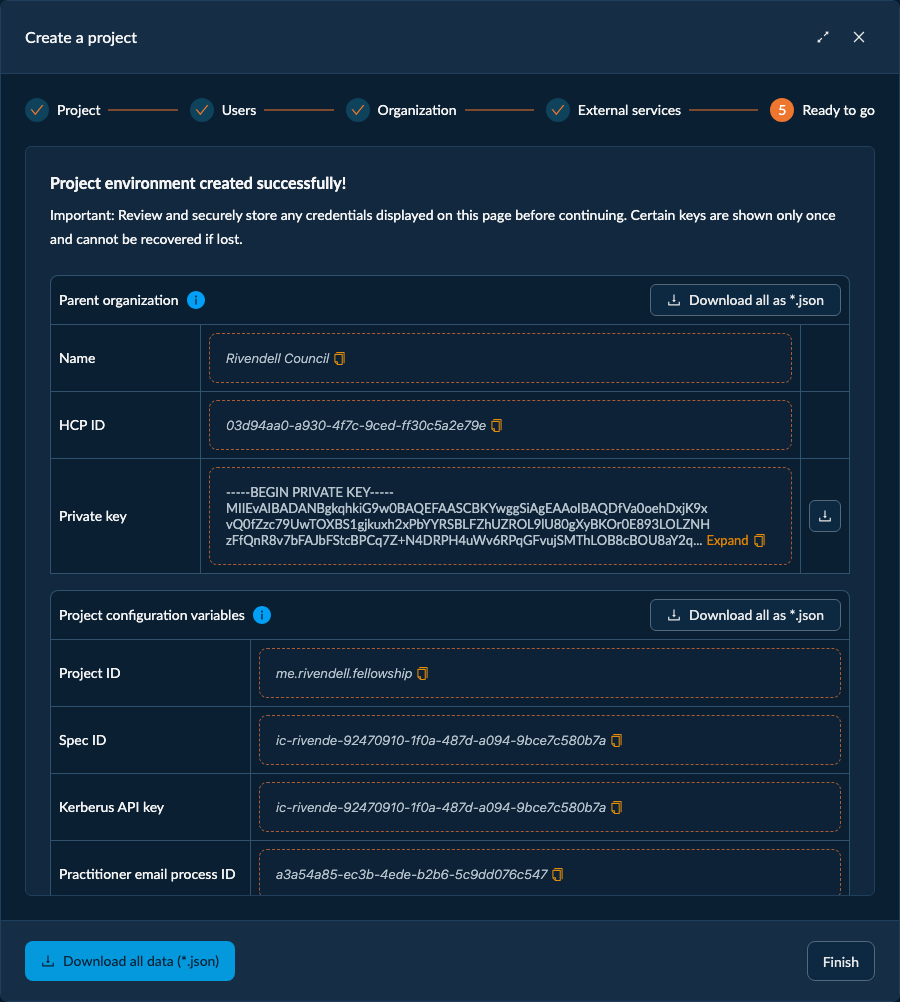900x1002 pixels.
Task: Finish the project creation wizard
Action: coord(841,961)
